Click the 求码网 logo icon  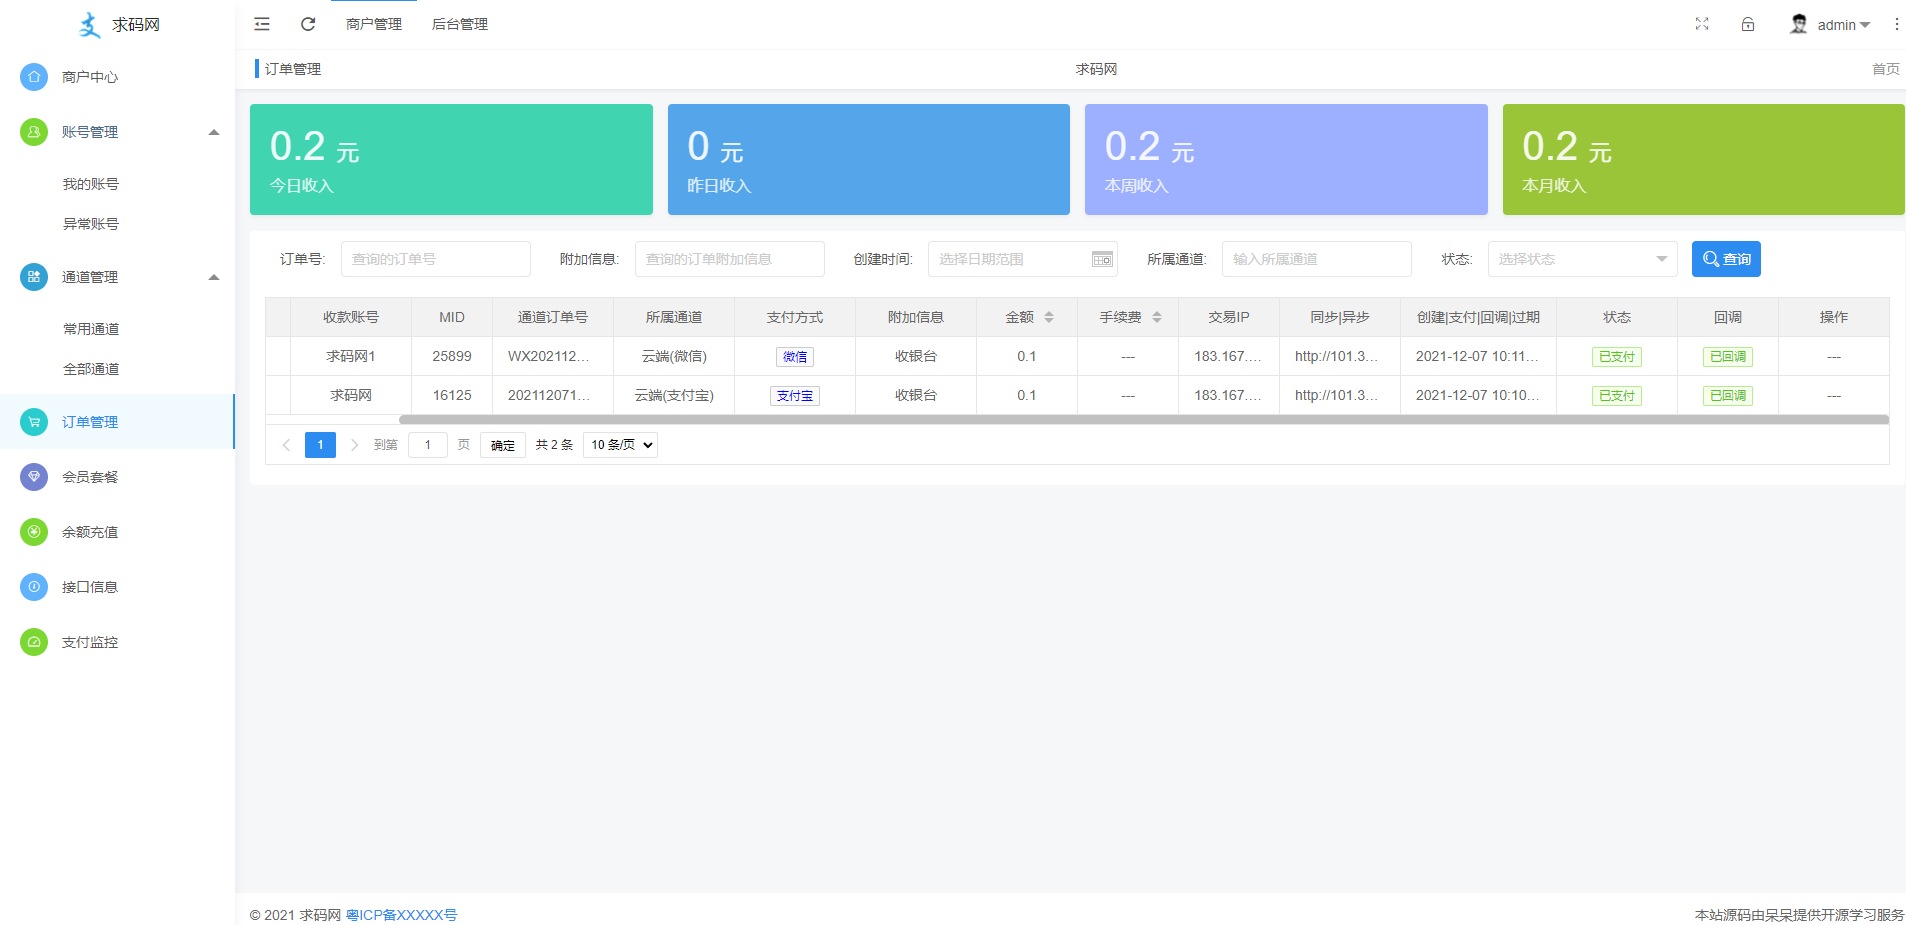90,25
